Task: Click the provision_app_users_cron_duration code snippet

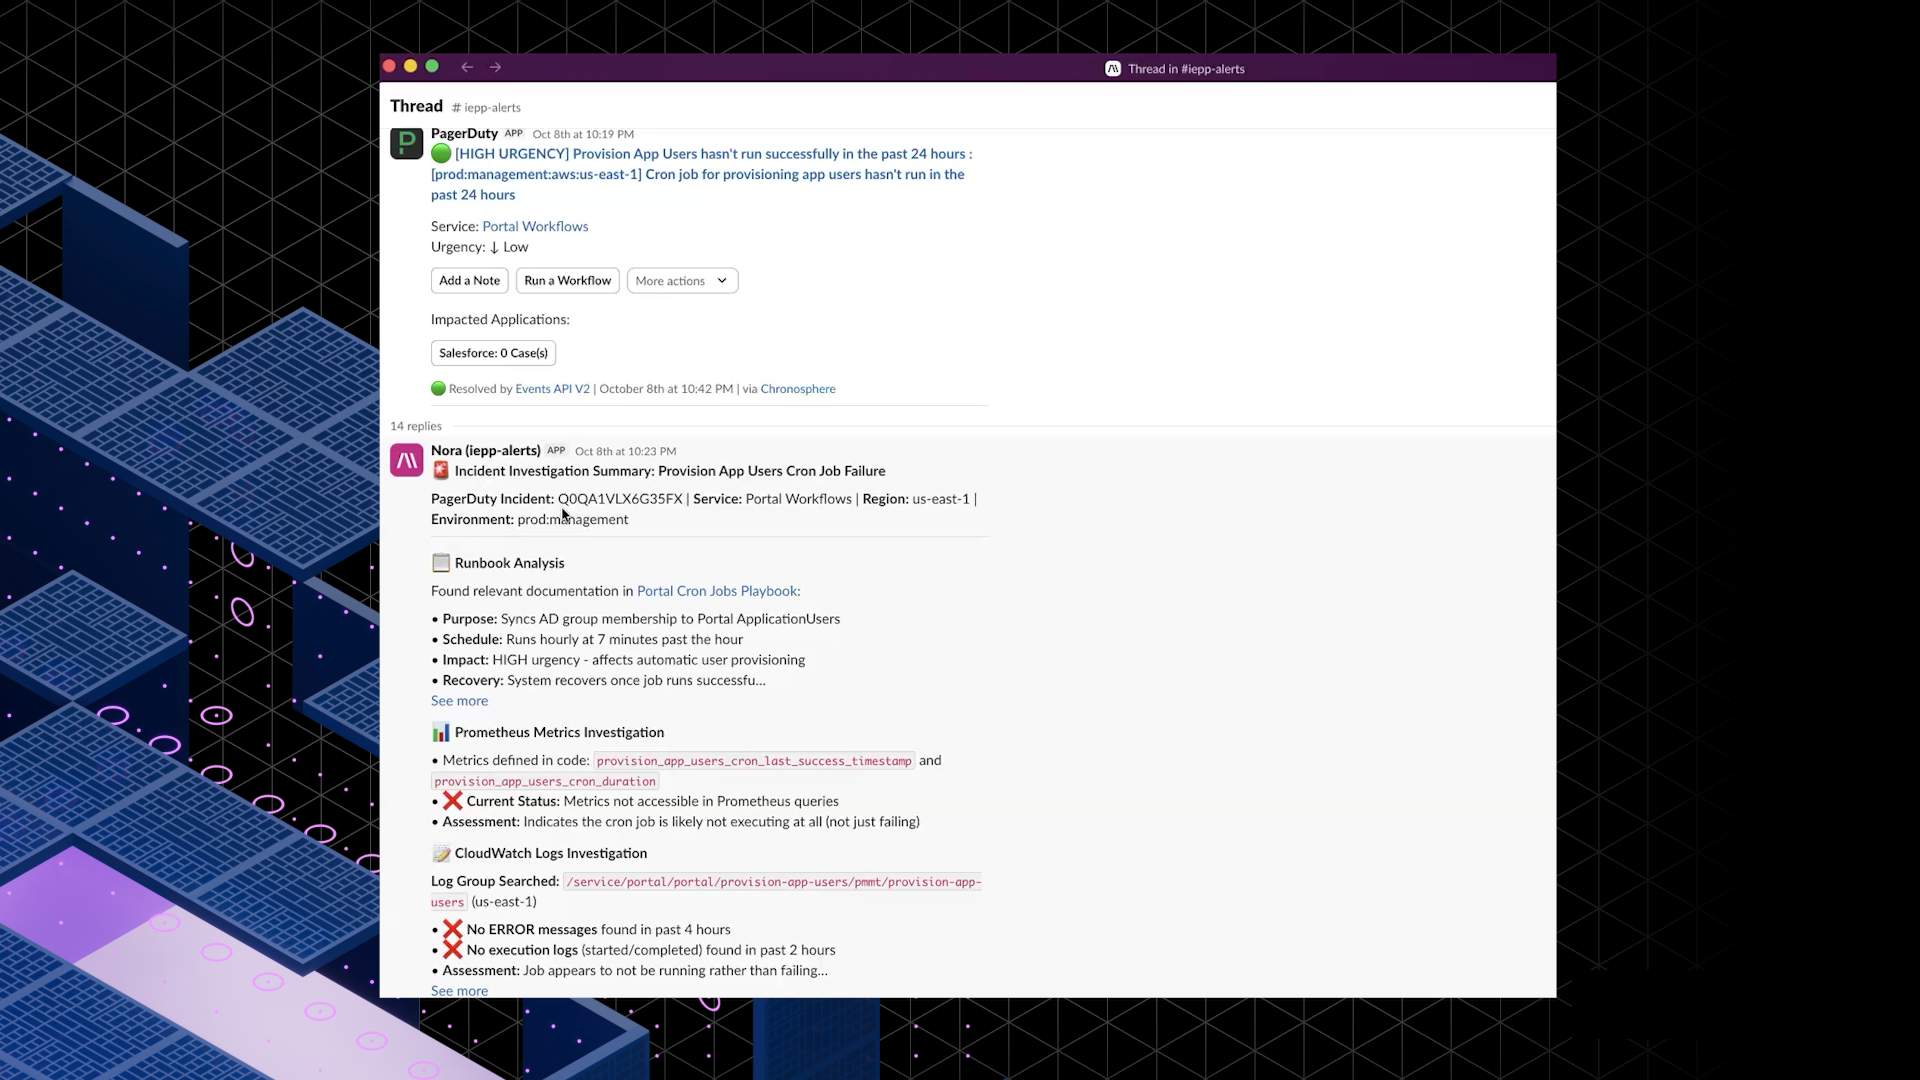Action: pyautogui.click(x=545, y=782)
